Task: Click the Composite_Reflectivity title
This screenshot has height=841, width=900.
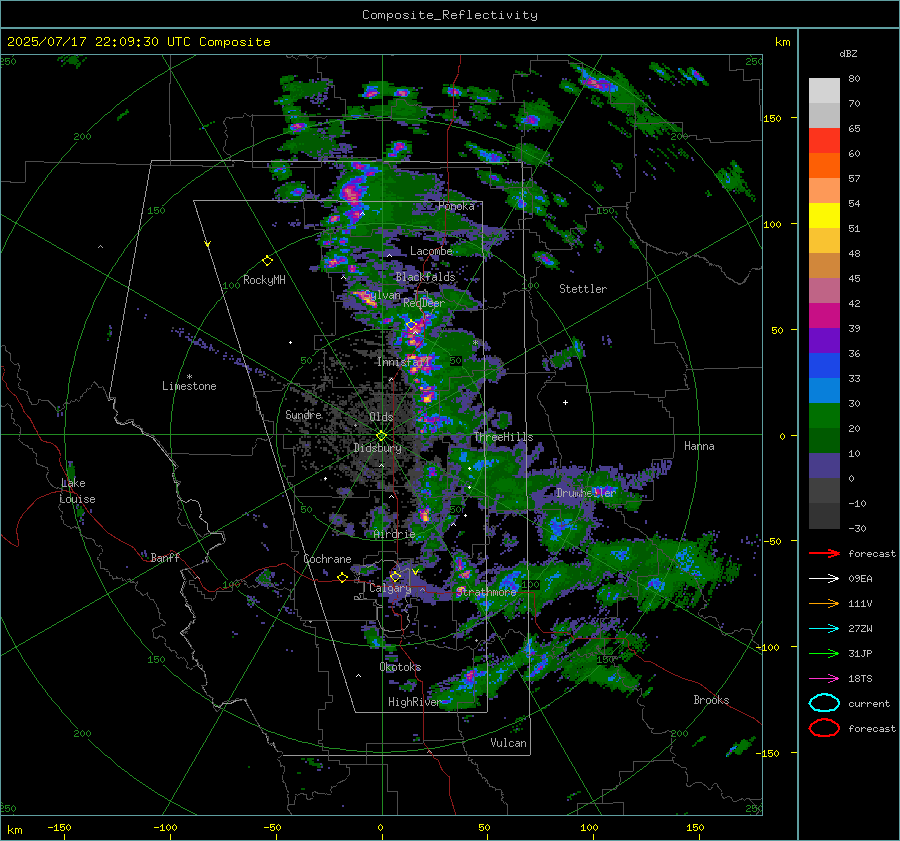Action: 449,15
